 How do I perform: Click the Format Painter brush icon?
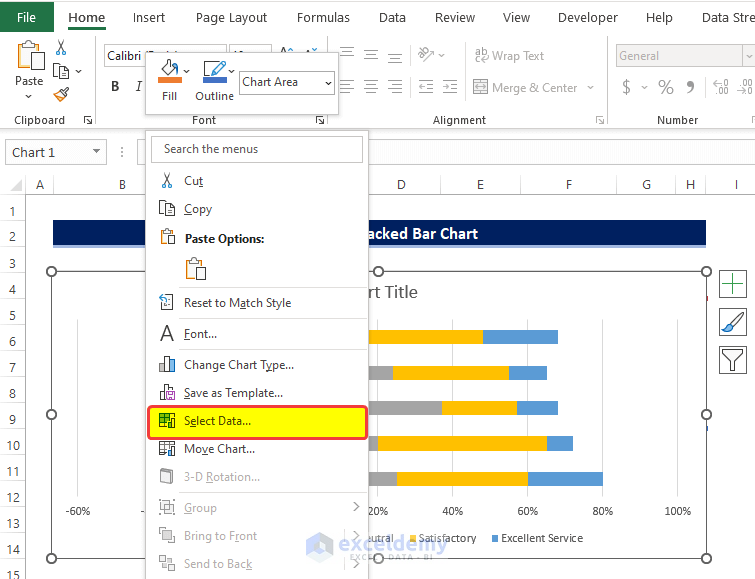62,95
